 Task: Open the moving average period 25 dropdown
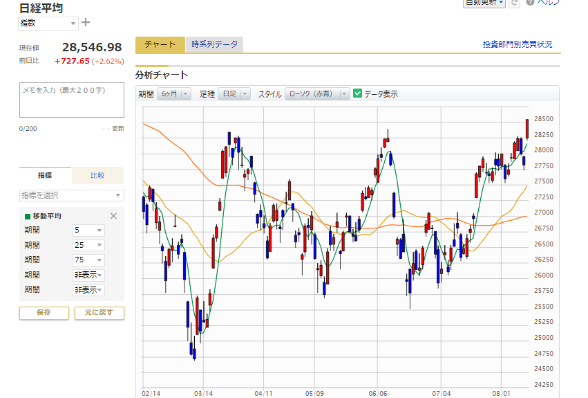[x=88, y=245]
